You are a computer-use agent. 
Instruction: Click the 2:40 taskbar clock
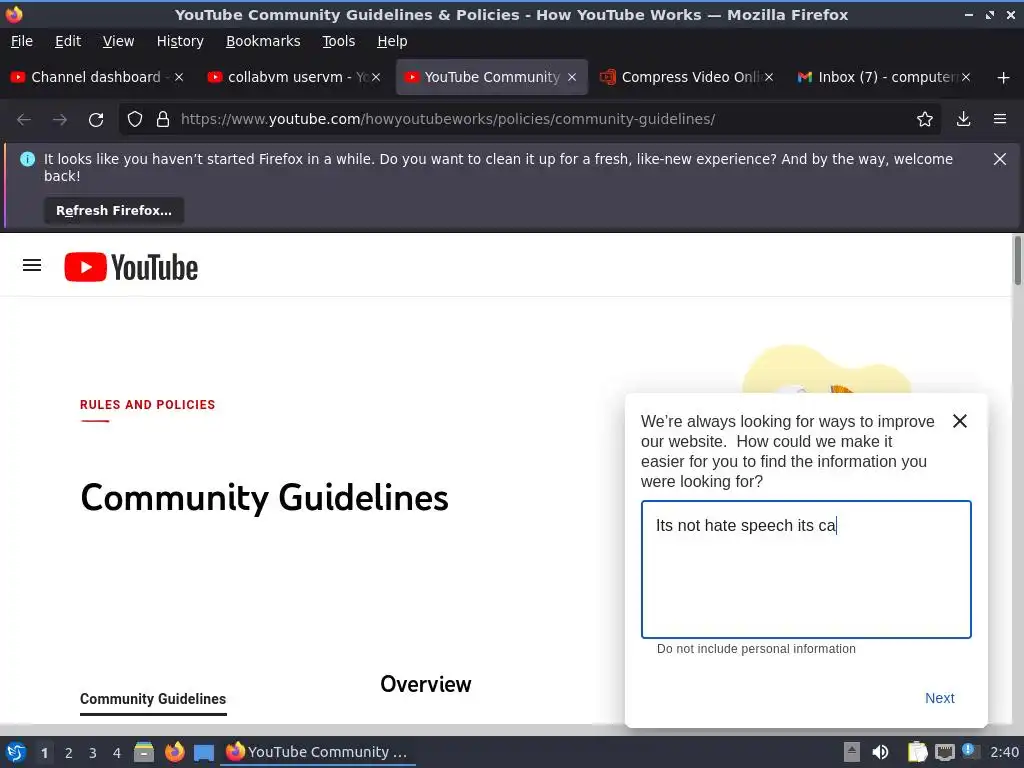[x=1004, y=752]
